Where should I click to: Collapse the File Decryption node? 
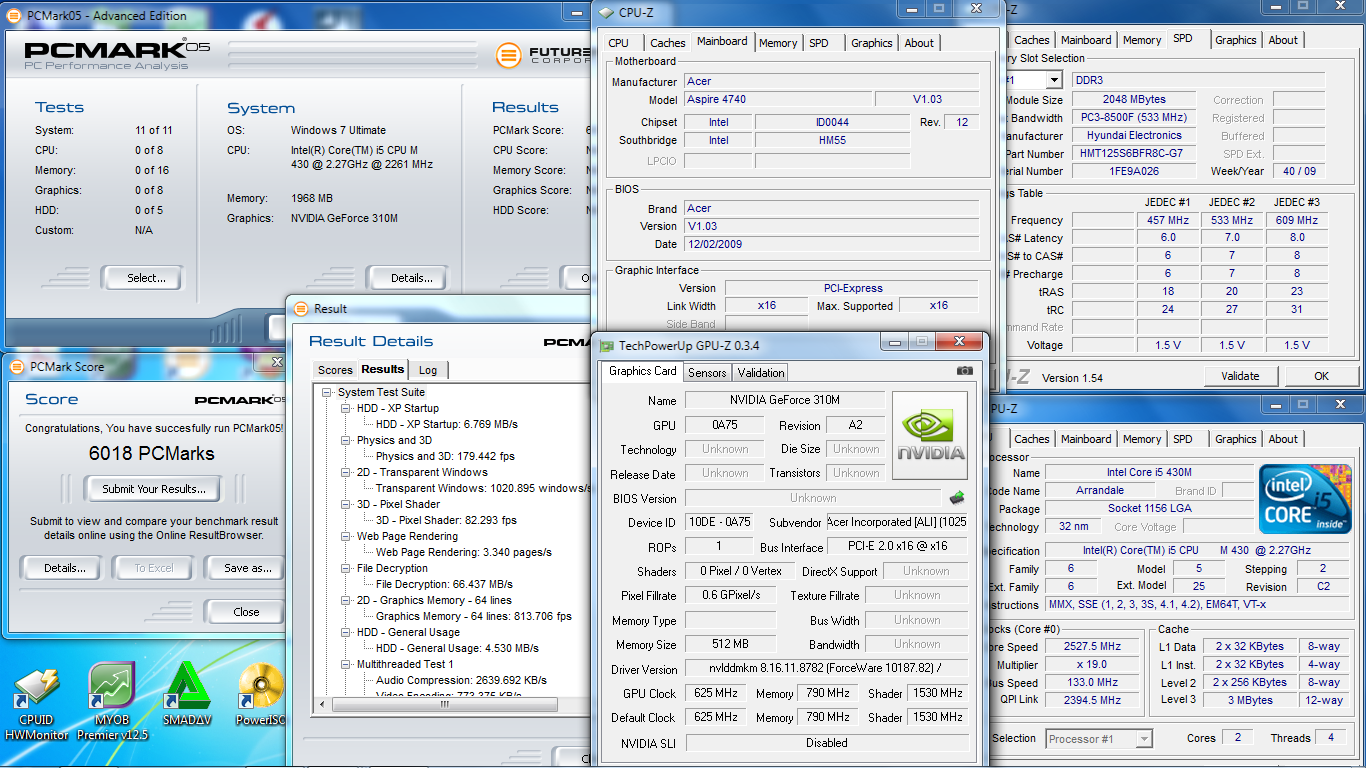(x=346, y=569)
